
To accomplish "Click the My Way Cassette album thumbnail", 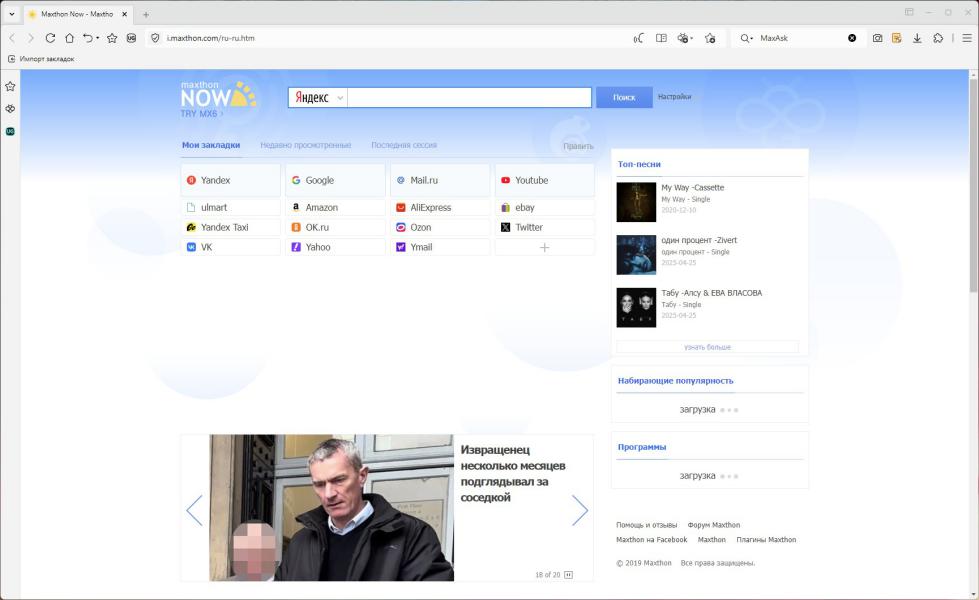I will point(636,202).
